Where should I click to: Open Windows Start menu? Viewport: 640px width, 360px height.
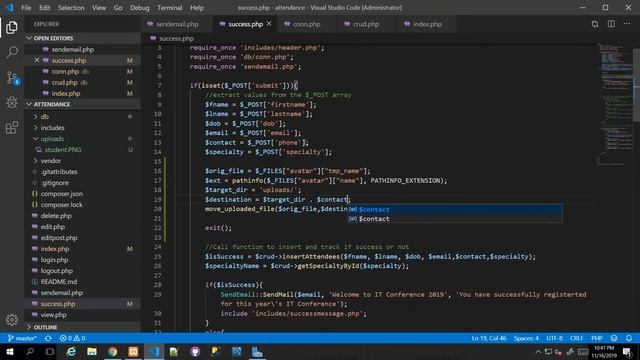[x=10, y=351]
